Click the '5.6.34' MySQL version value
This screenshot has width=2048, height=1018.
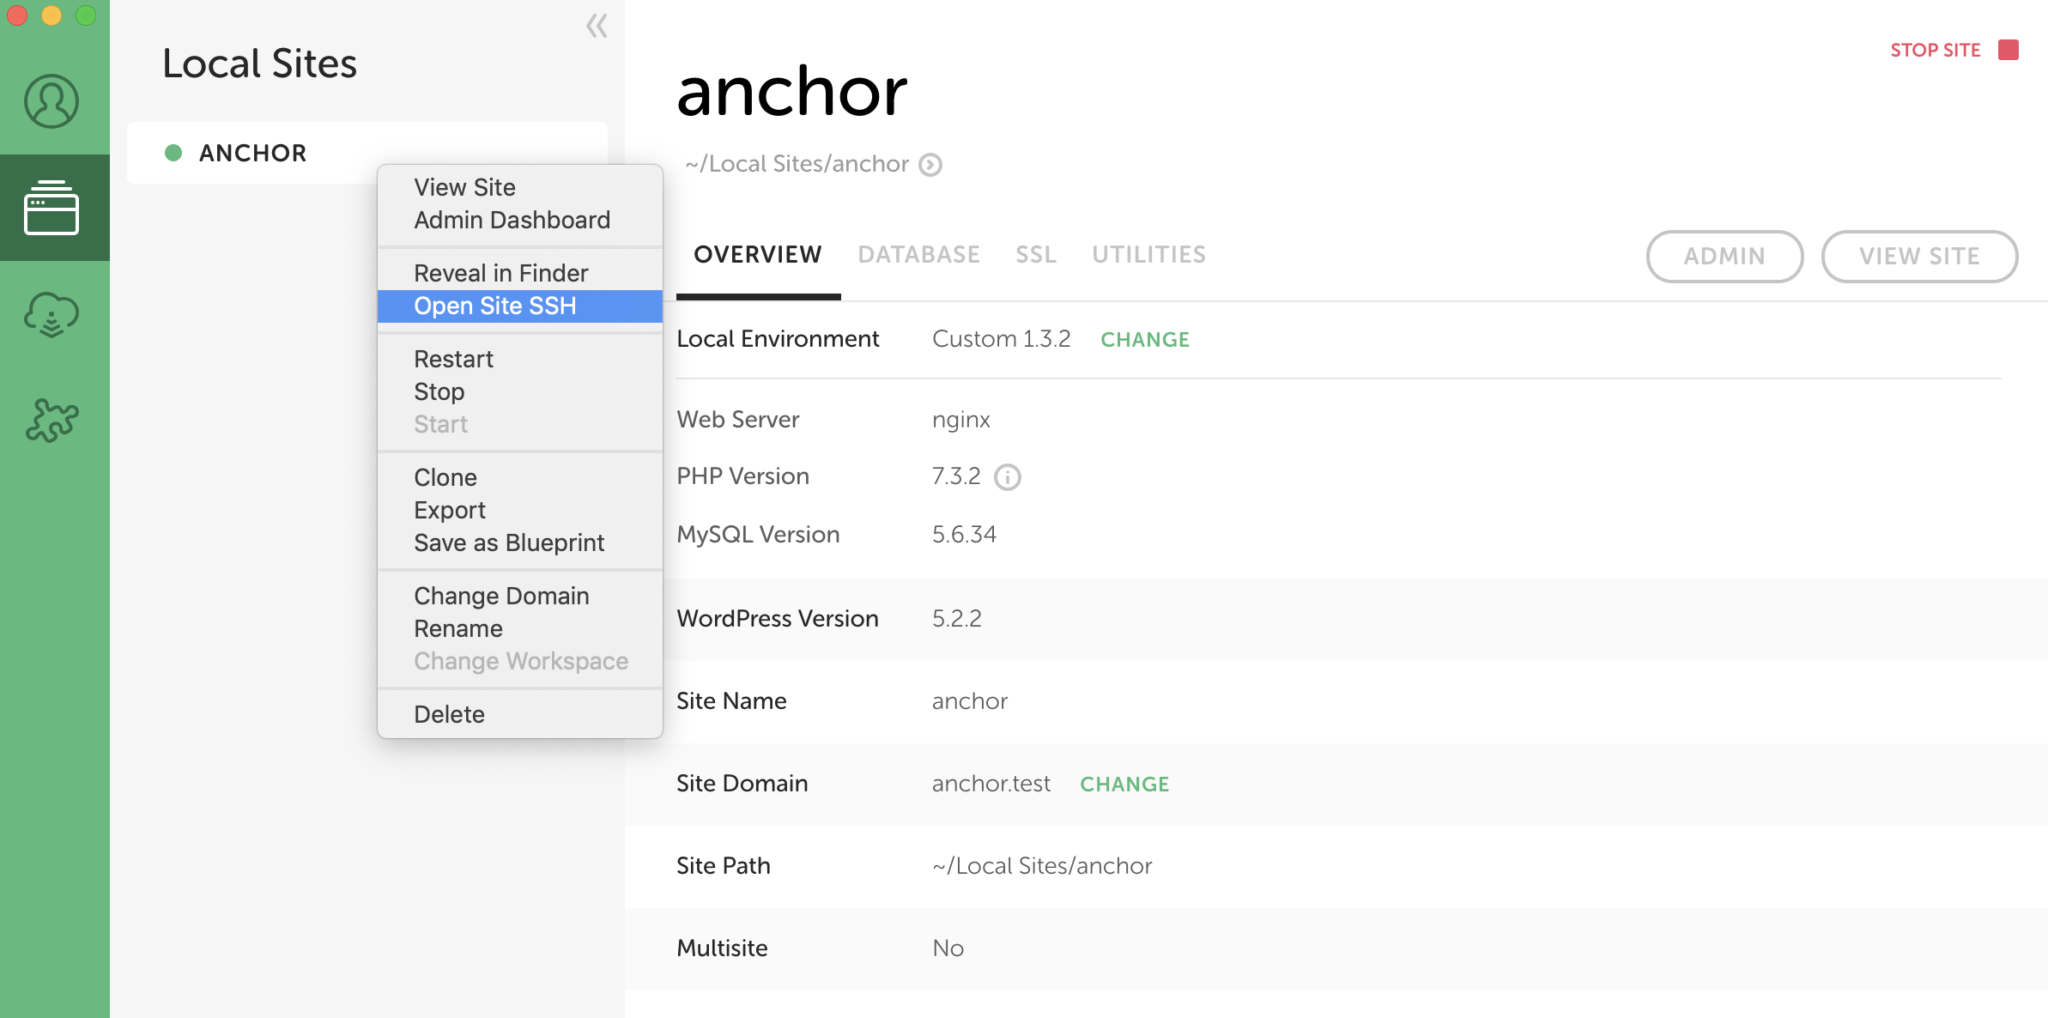[x=964, y=535]
